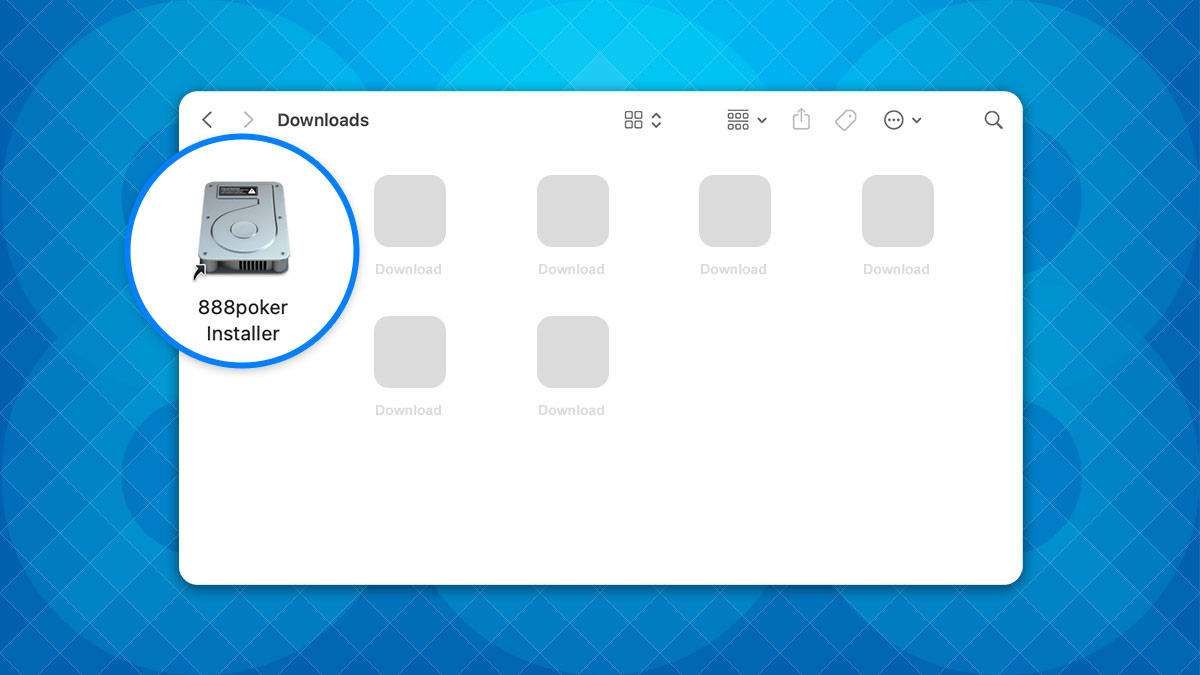Expand the More actions dropdown chevron
The image size is (1200, 675).
point(917,121)
